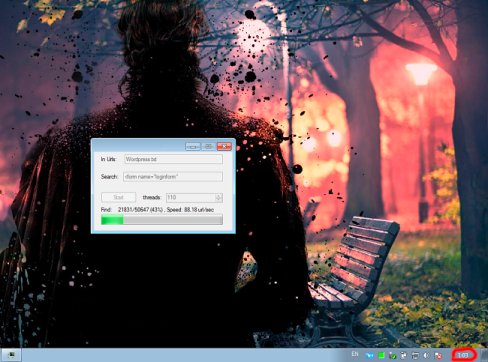The height and width of the screenshot is (362, 488).
Task: Click the green scan progress bar
Action: click(162, 220)
